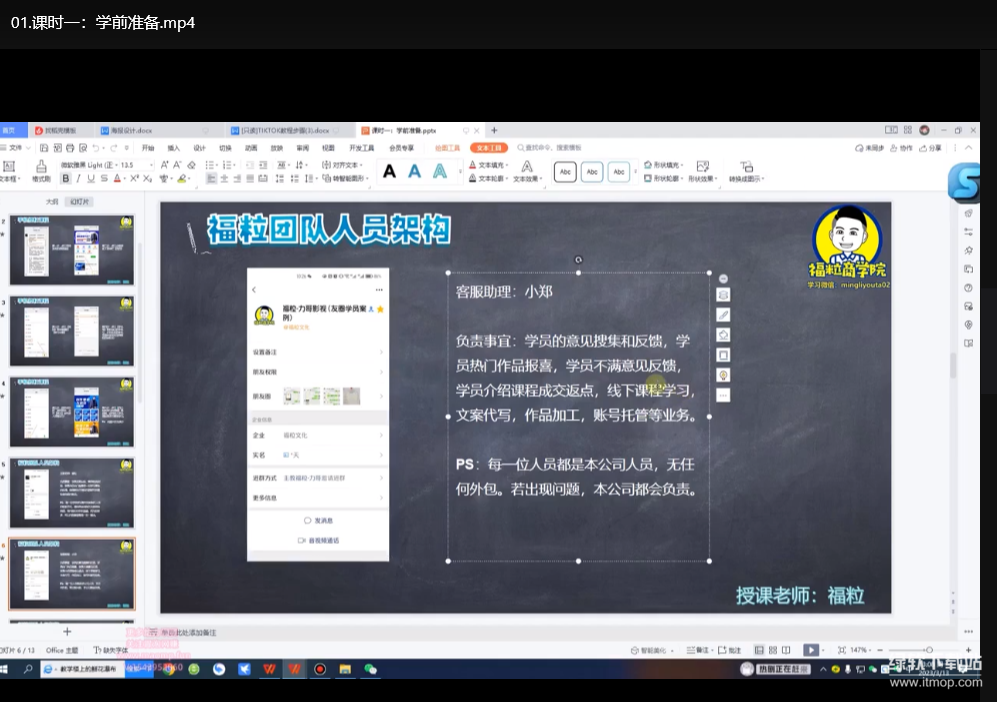
Task: Open the Insert (插入) ribbon tab
Action: (173, 148)
